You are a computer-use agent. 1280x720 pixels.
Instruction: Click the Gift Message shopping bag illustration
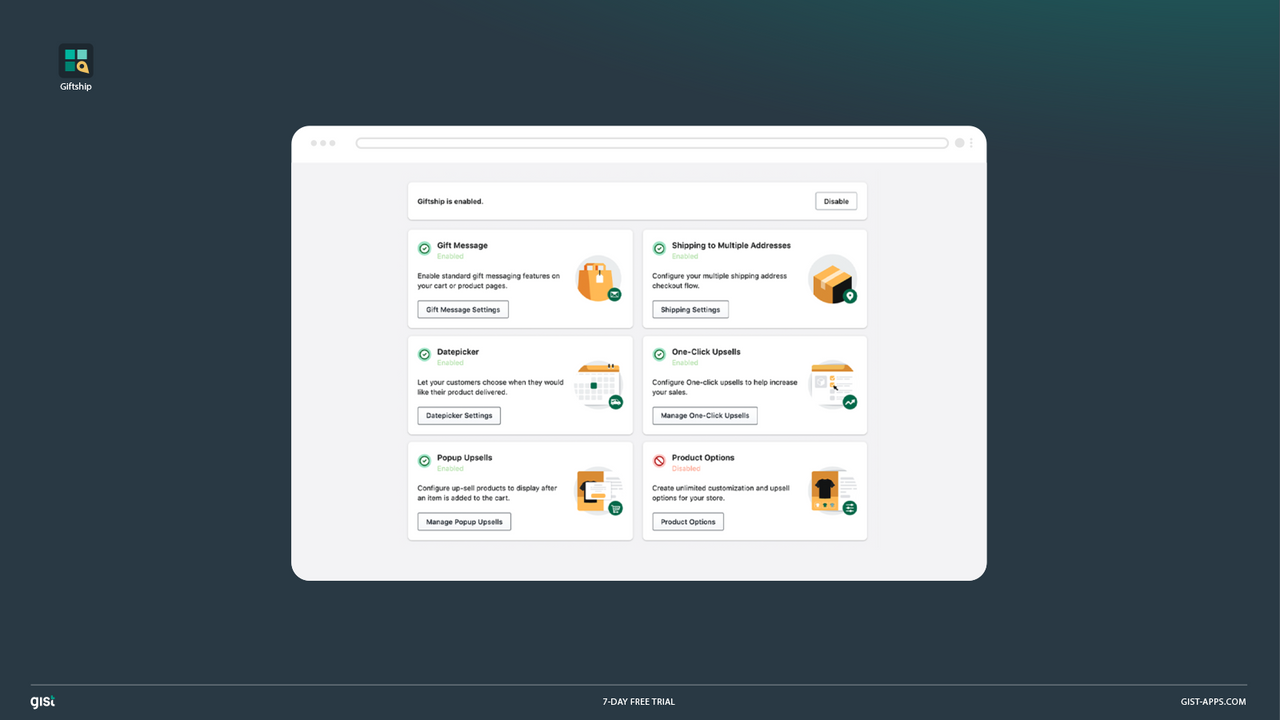pyautogui.click(x=599, y=279)
